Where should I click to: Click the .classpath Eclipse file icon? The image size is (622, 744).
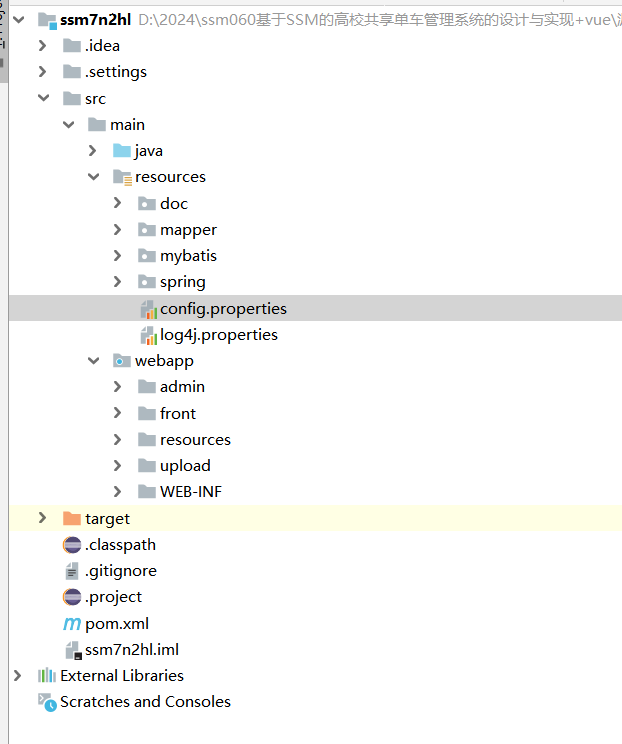pos(72,545)
